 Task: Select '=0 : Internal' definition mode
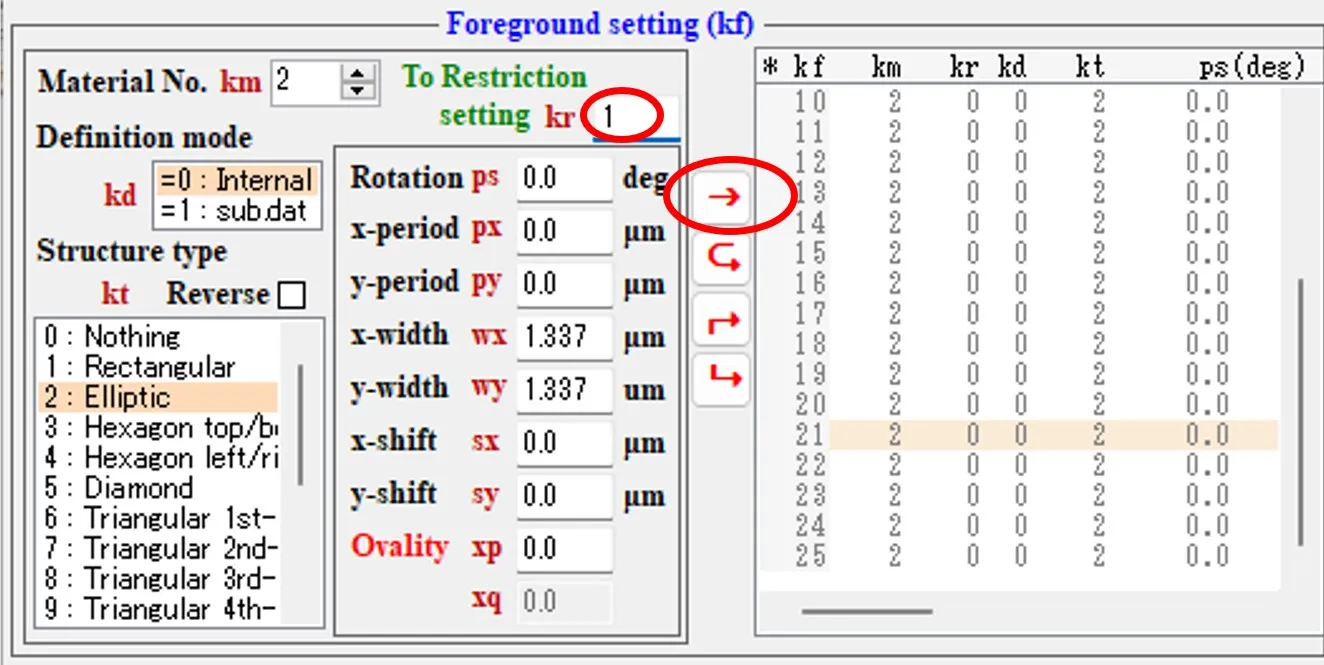pyautogui.click(x=237, y=180)
